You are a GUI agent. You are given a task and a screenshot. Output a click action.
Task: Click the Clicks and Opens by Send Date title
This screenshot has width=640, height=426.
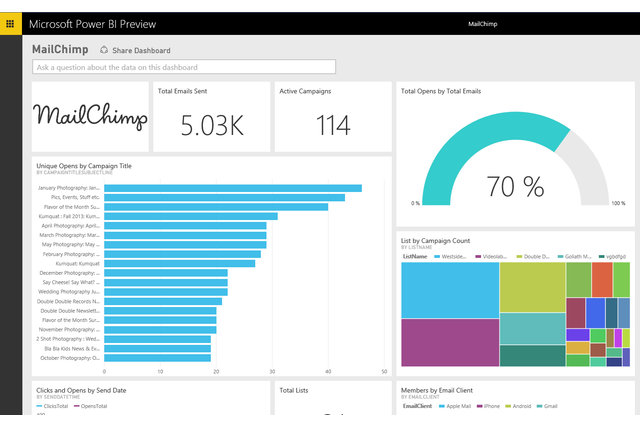(x=81, y=390)
